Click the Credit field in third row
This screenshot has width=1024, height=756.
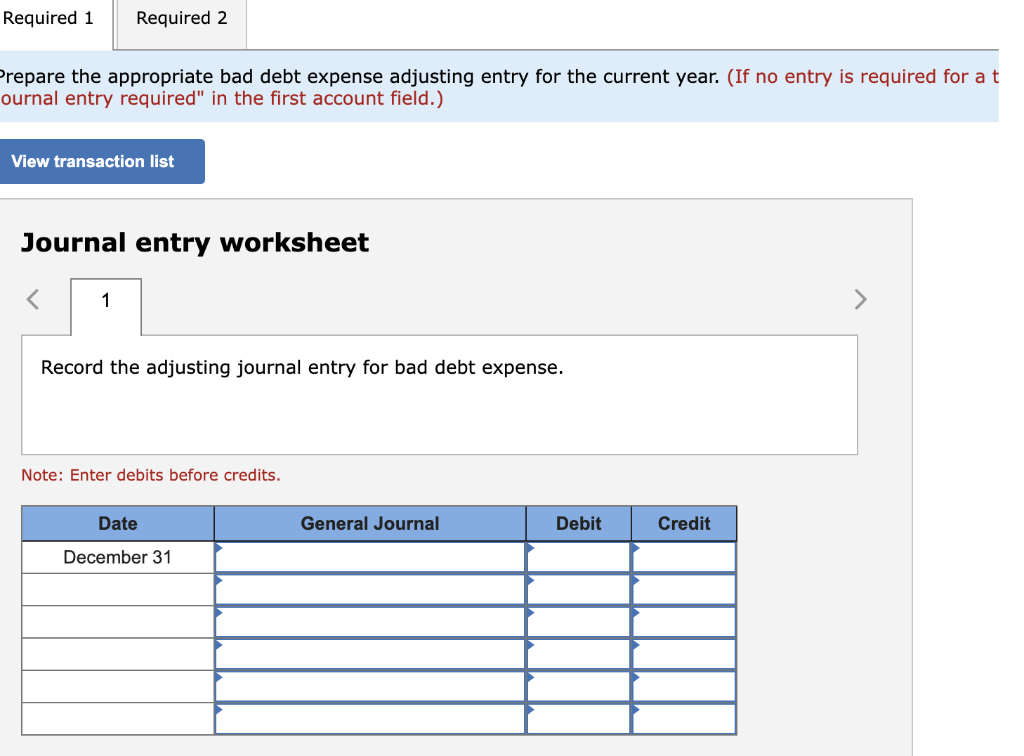click(x=684, y=622)
